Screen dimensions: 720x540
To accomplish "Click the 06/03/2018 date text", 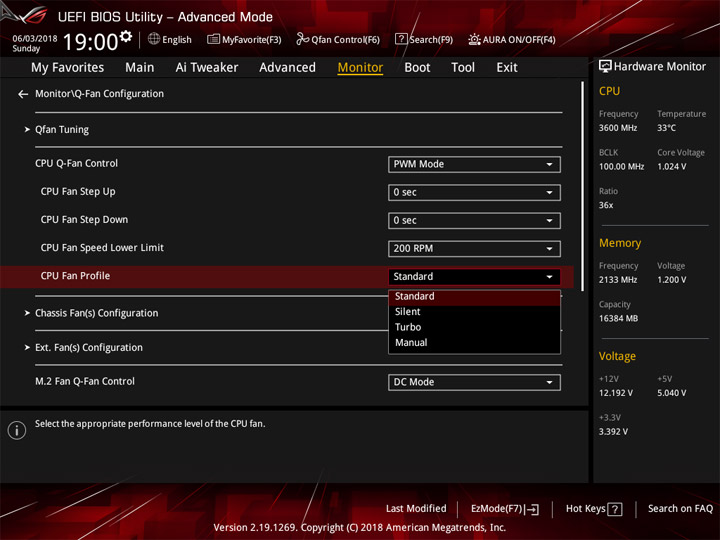I will point(35,39).
